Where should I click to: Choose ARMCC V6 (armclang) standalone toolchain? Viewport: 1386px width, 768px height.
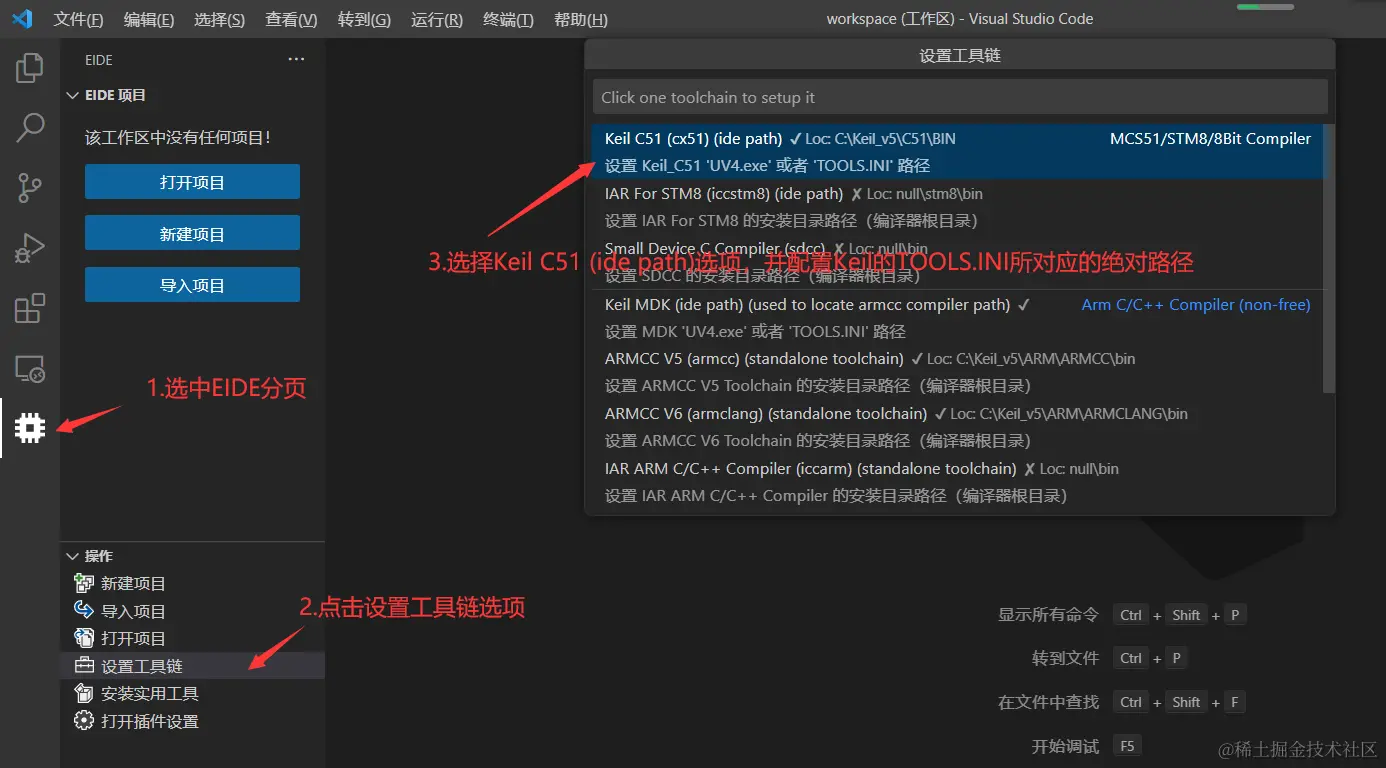[x=957, y=427]
